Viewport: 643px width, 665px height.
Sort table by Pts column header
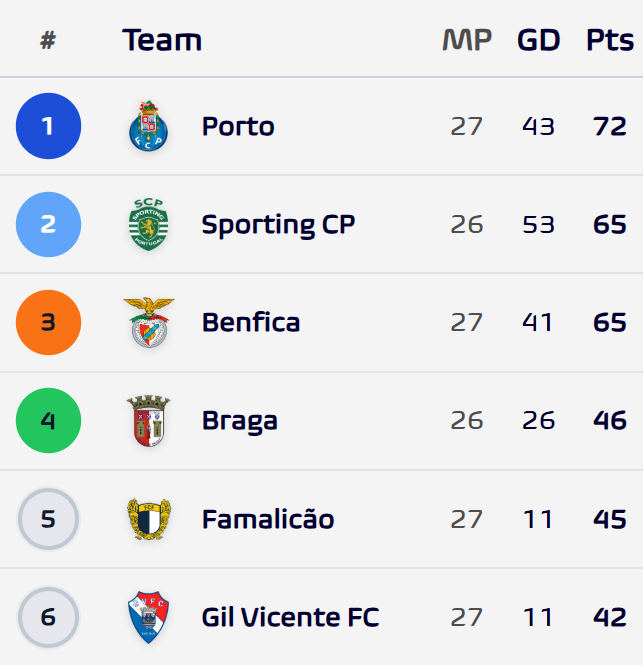pyautogui.click(x=609, y=40)
